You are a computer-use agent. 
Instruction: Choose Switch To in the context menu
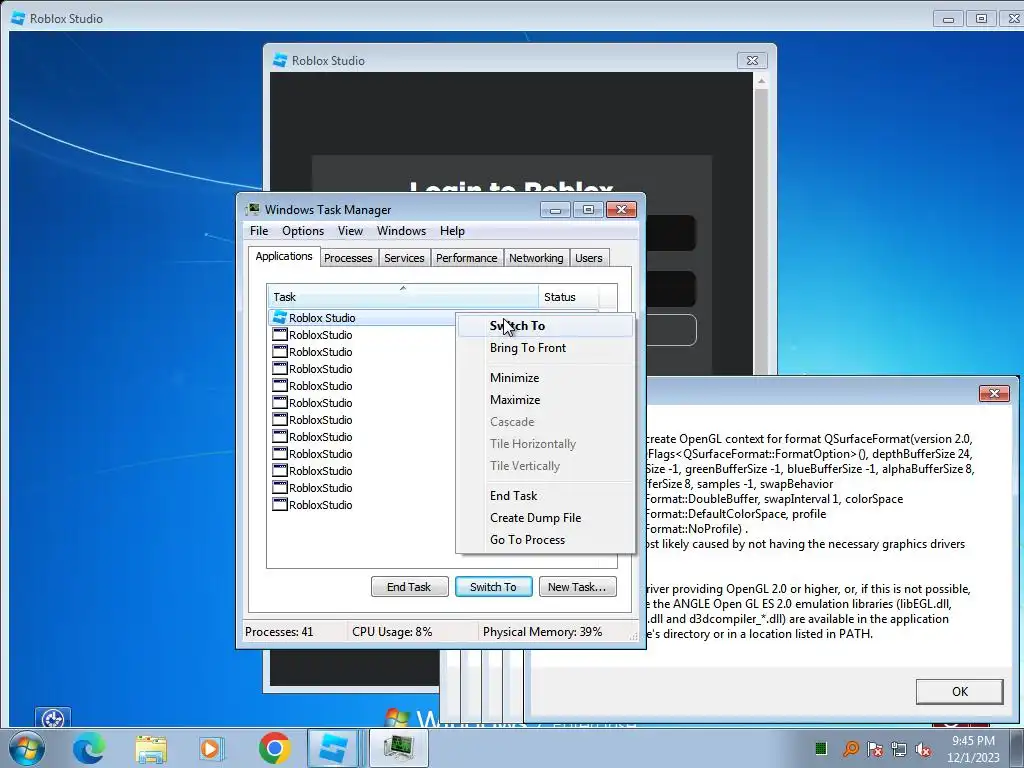[x=545, y=326]
